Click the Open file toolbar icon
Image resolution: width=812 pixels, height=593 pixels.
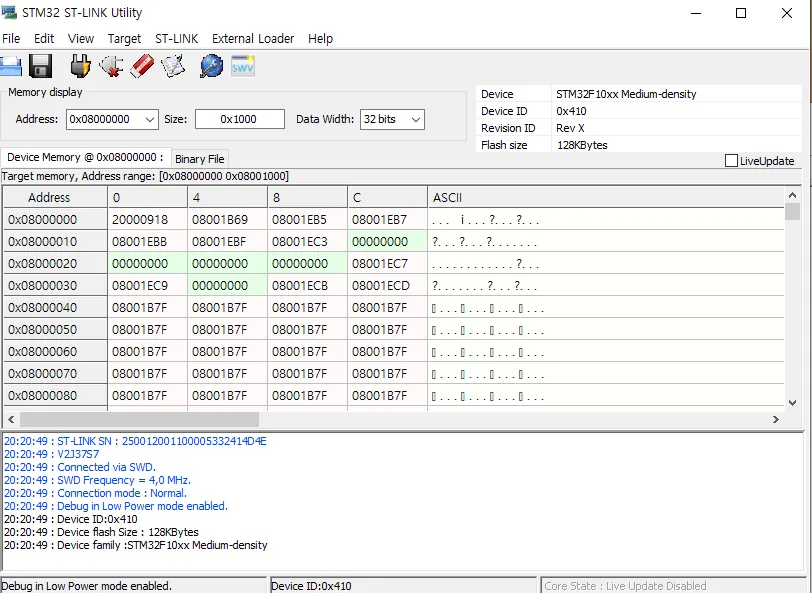10,66
